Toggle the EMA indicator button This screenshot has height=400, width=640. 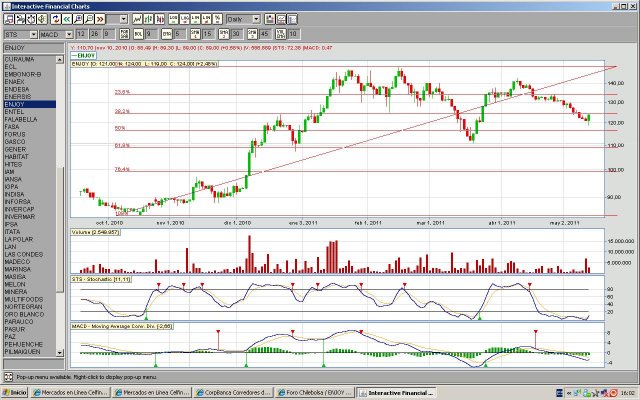[x=166, y=34]
